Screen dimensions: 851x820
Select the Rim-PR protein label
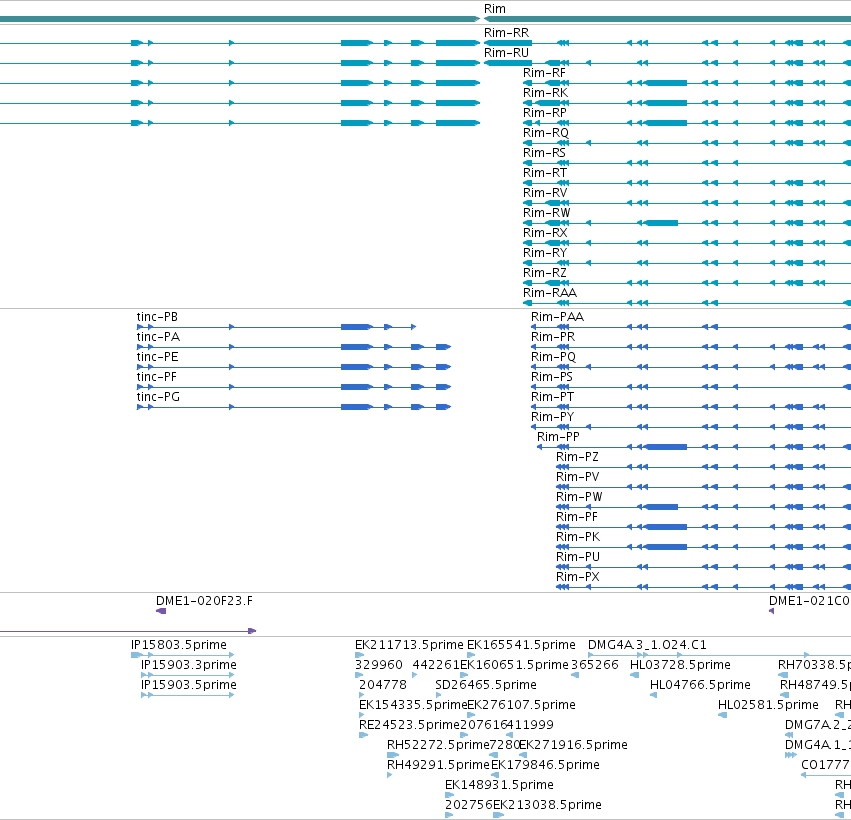point(553,337)
